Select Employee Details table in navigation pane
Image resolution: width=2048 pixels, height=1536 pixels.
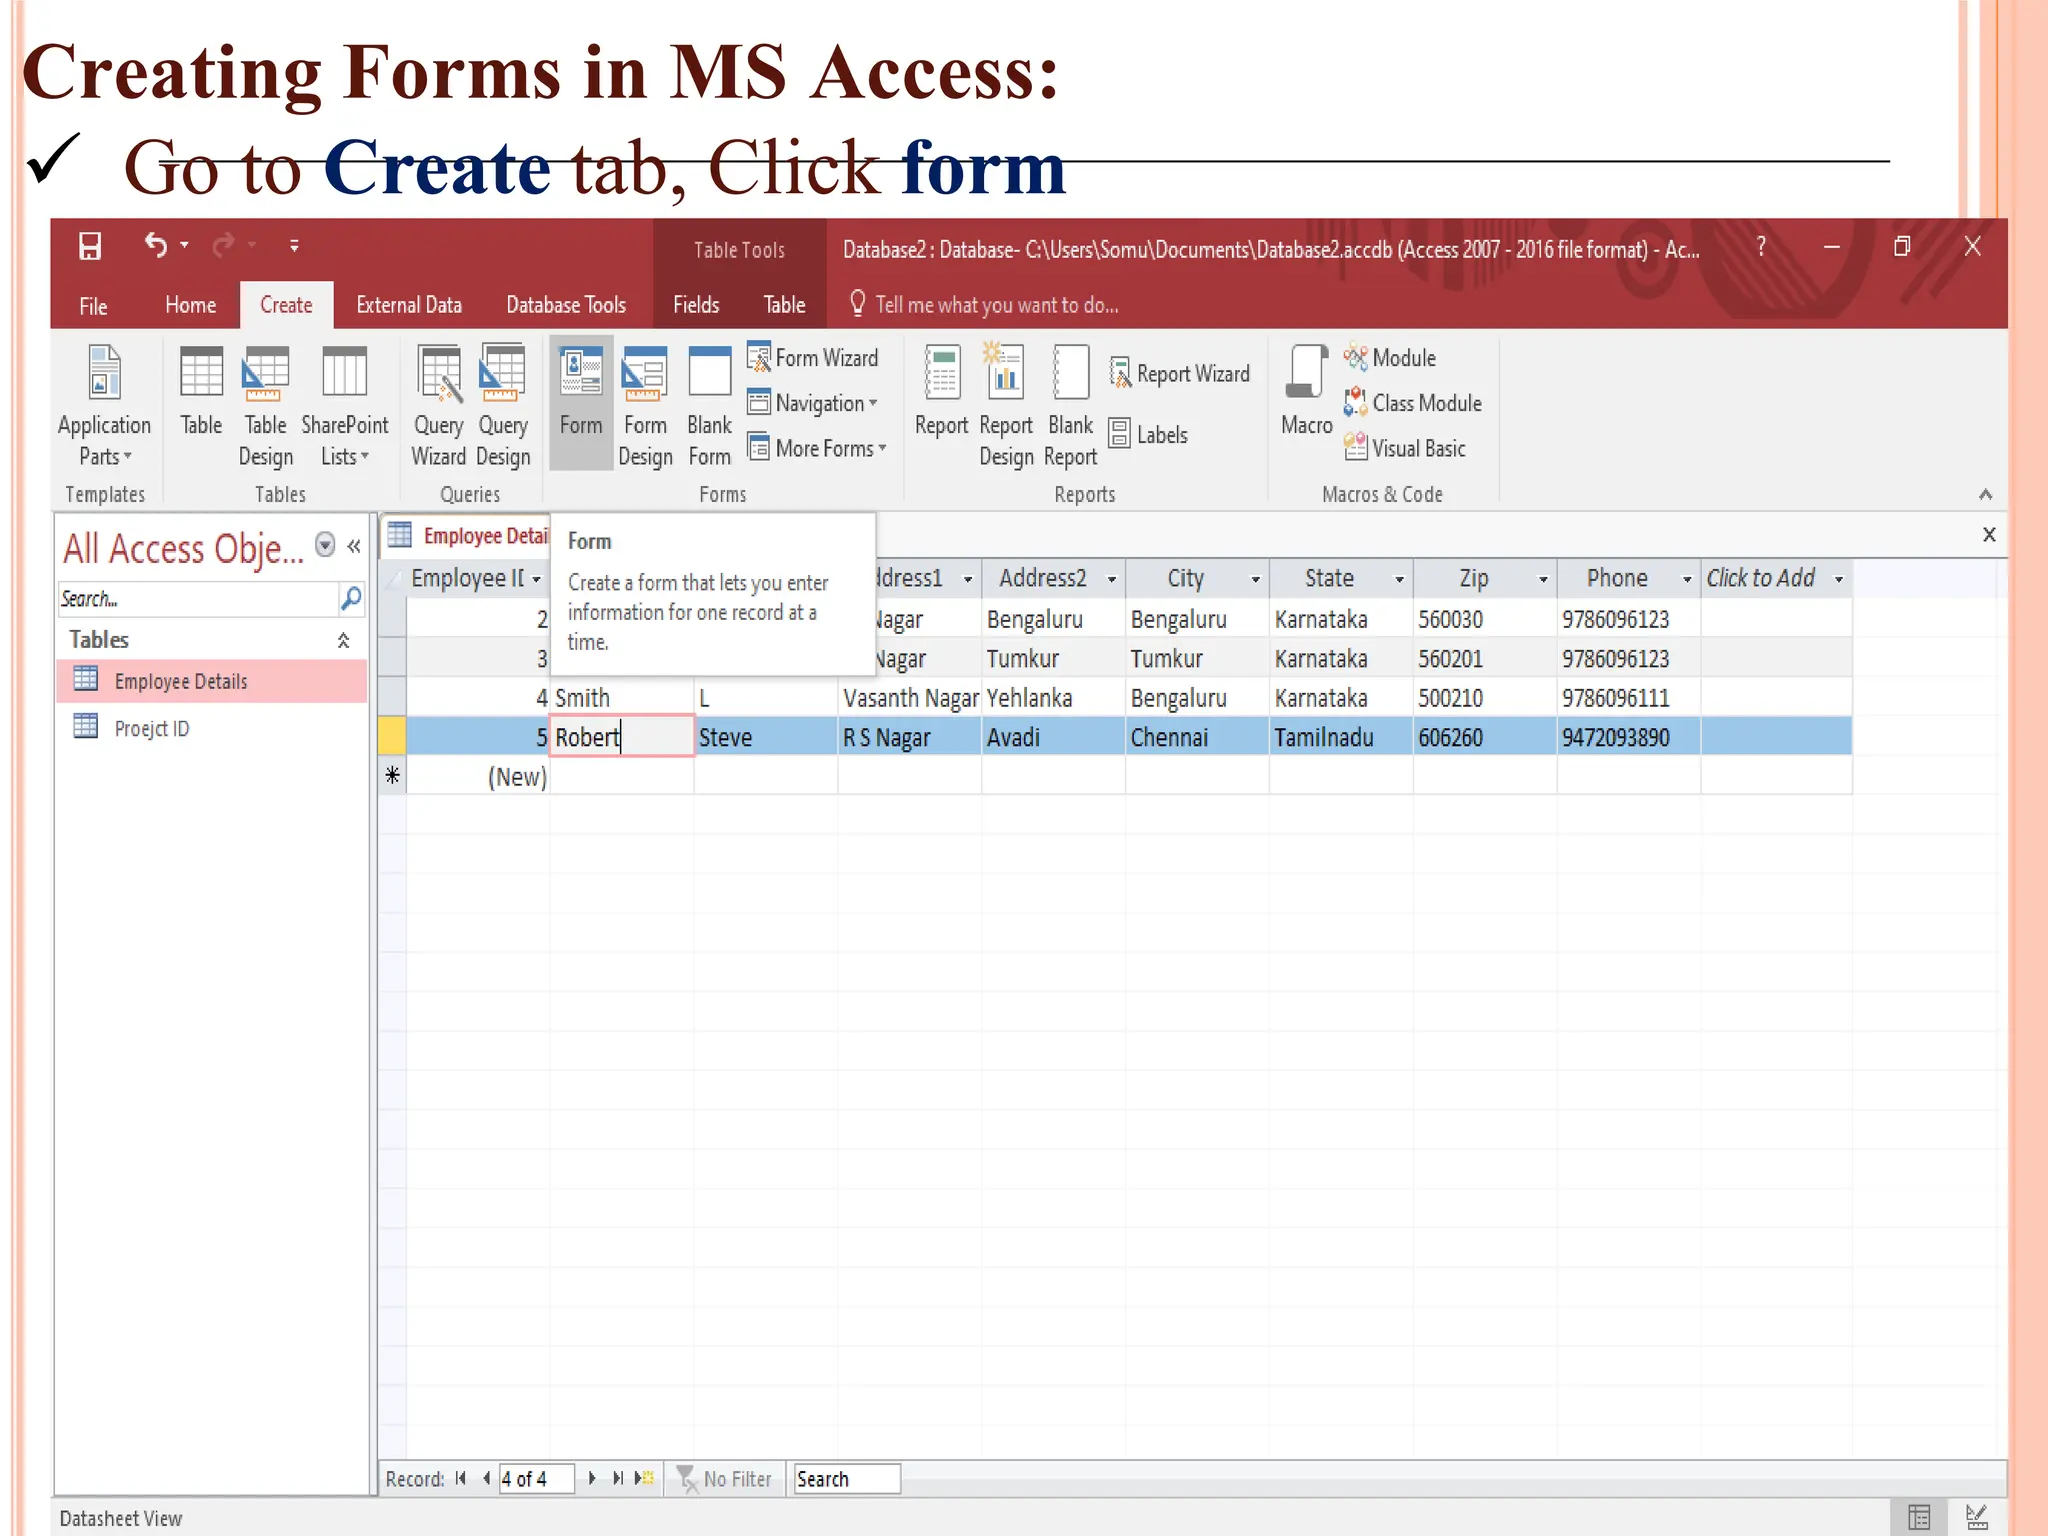[212, 681]
